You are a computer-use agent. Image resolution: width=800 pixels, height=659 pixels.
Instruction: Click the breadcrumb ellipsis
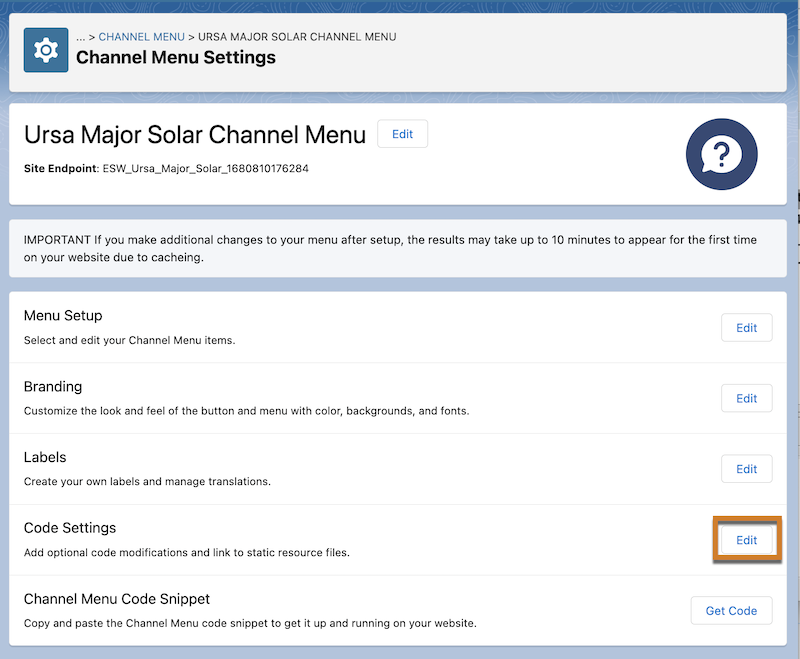[81, 37]
